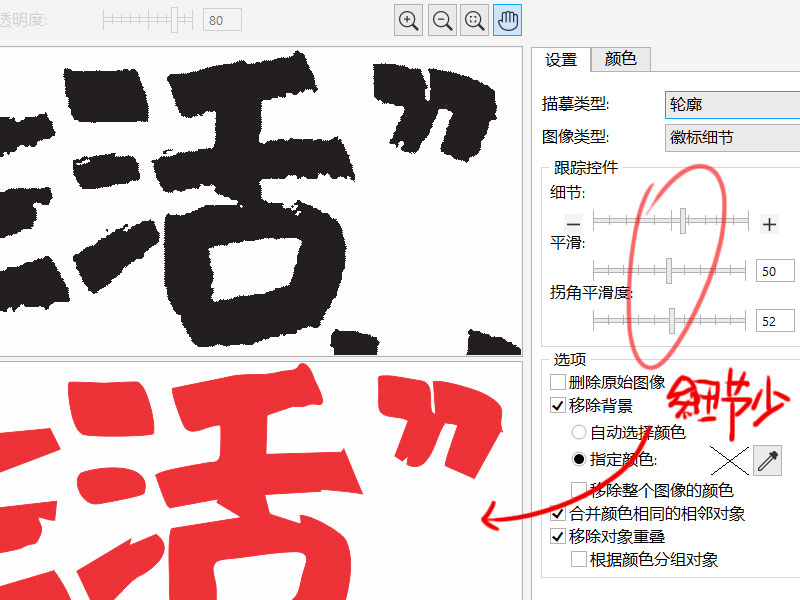The height and width of the screenshot is (600, 800).
Task: Switch to the 颜色 tab
Action: pyautogui.click(x=620, y=59)
